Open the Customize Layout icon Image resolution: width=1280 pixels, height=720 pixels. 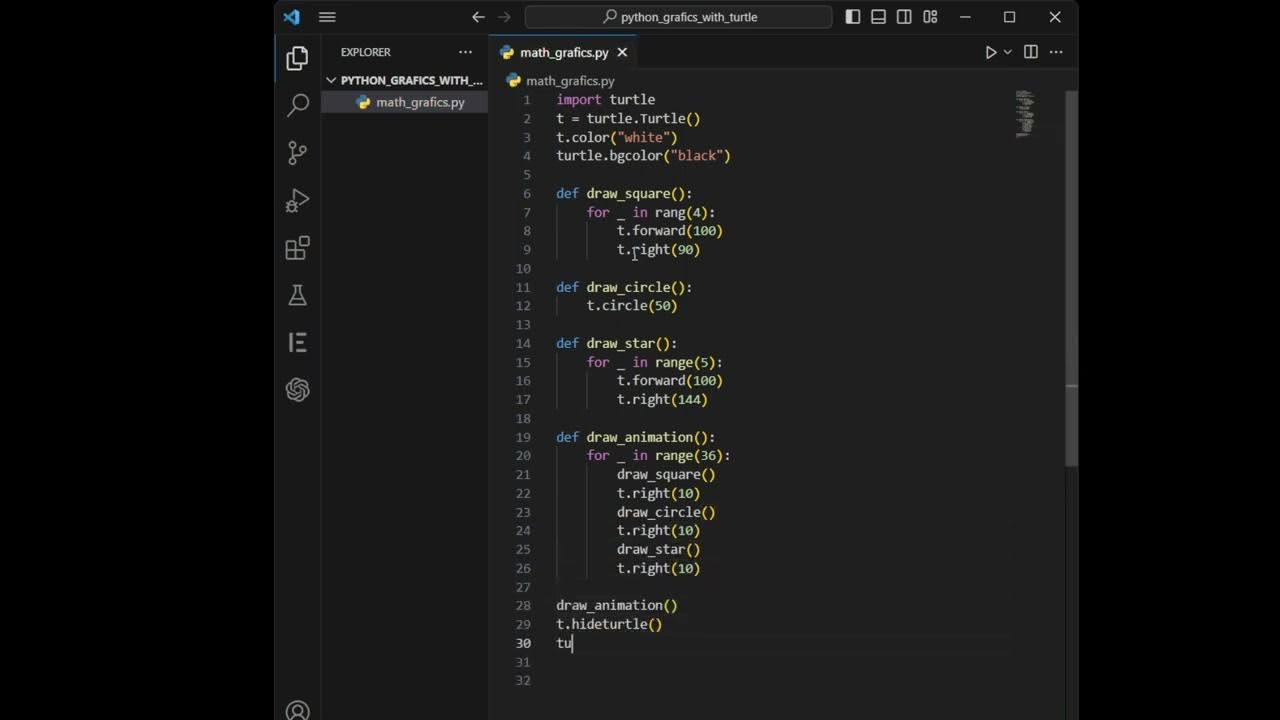[x=930, y=17]
